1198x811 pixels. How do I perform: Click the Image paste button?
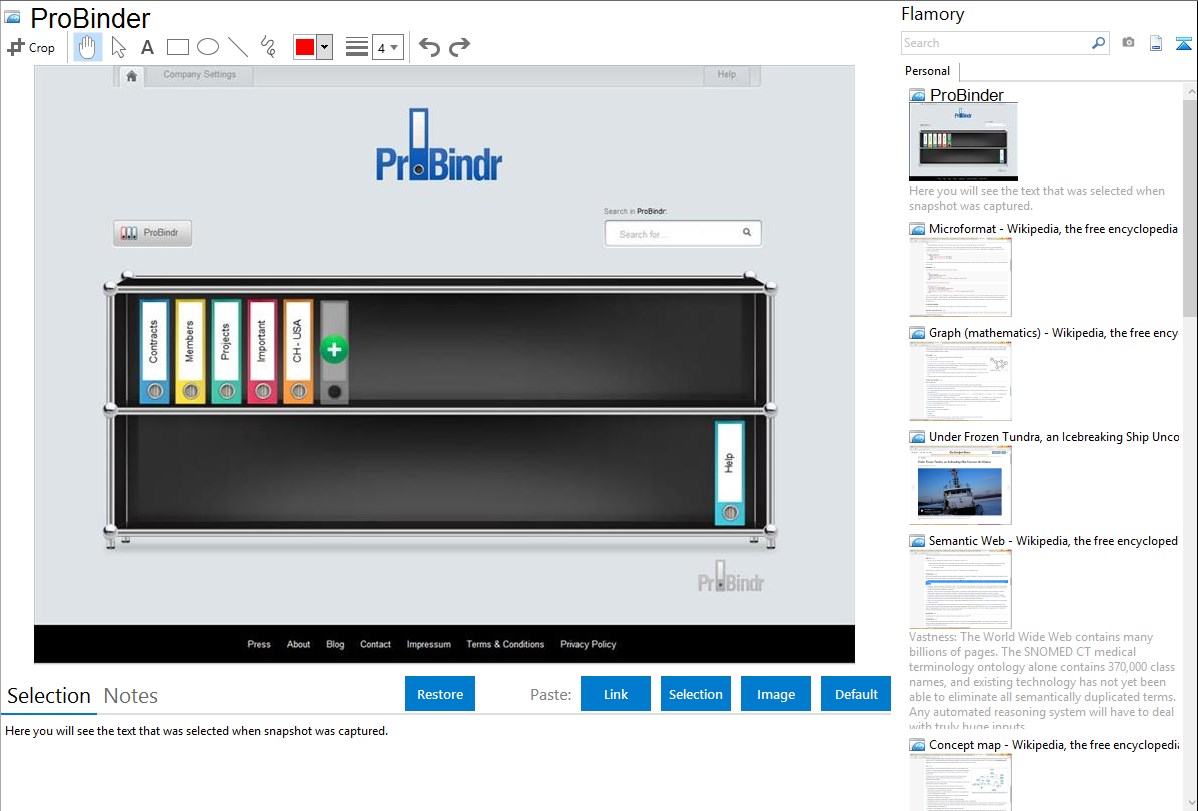click(x=775, y=694)
